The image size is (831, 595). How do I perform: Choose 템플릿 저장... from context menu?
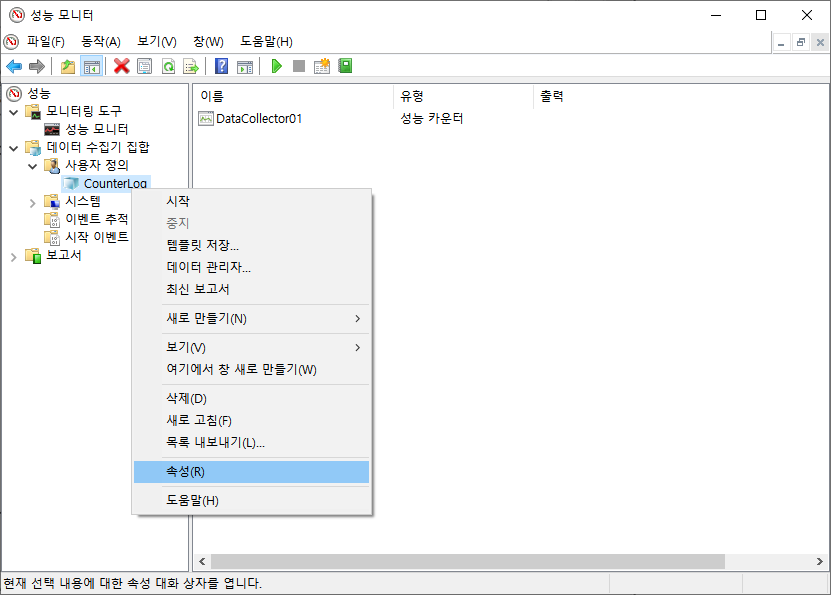coord(251,245)
